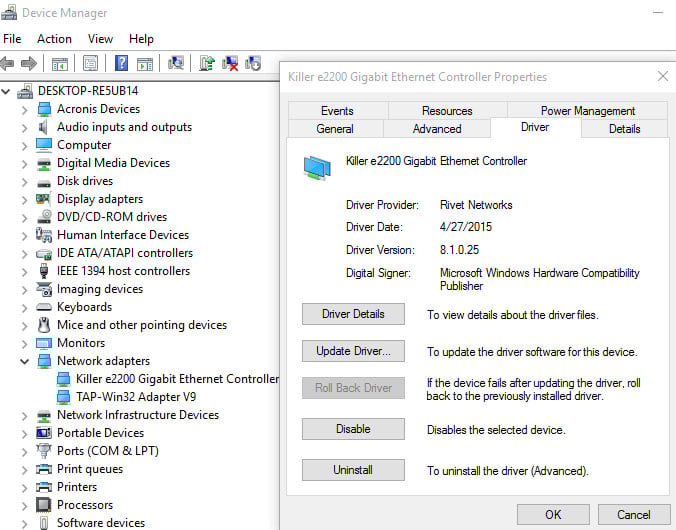Viewport: 676px width, 530px height.
Task: Collapse the Network adapters category
Action: point(25,361)
